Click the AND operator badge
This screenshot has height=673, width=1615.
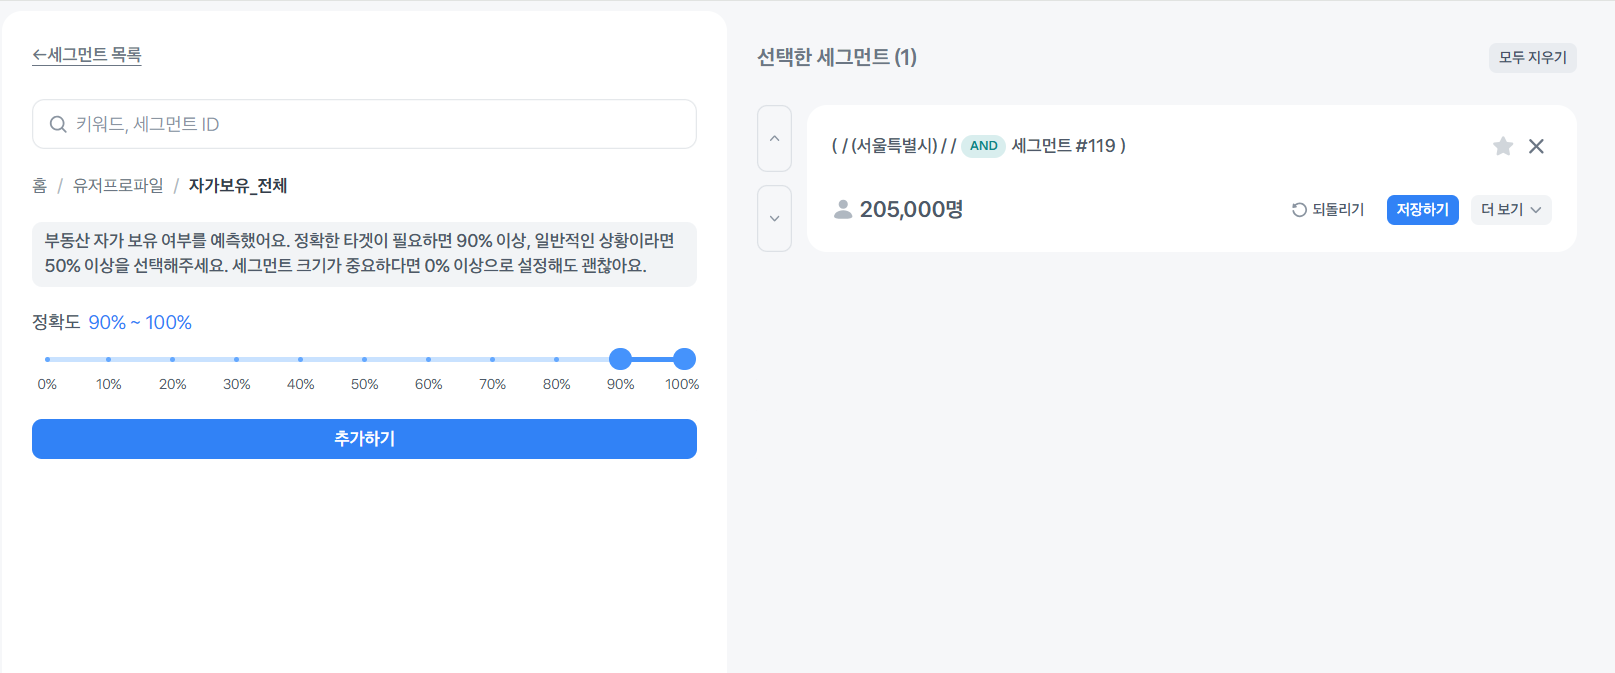[x=983, y=146]
